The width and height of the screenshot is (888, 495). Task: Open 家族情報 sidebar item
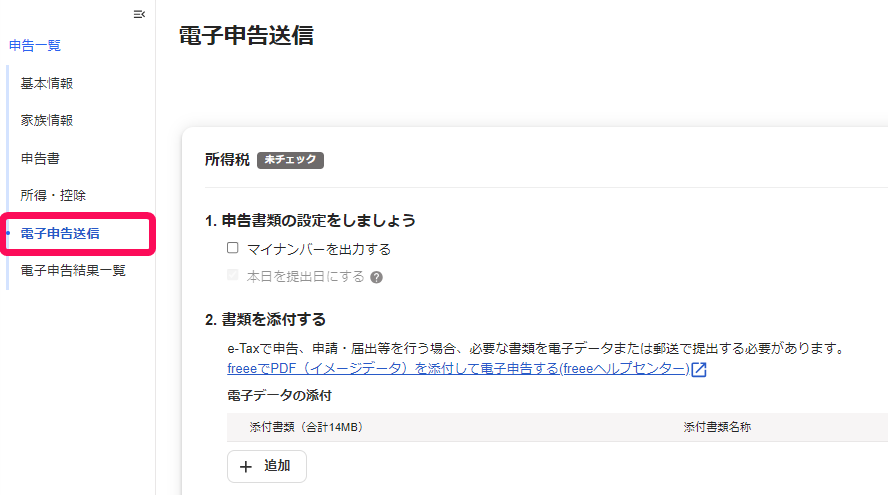tap(47, 120)
